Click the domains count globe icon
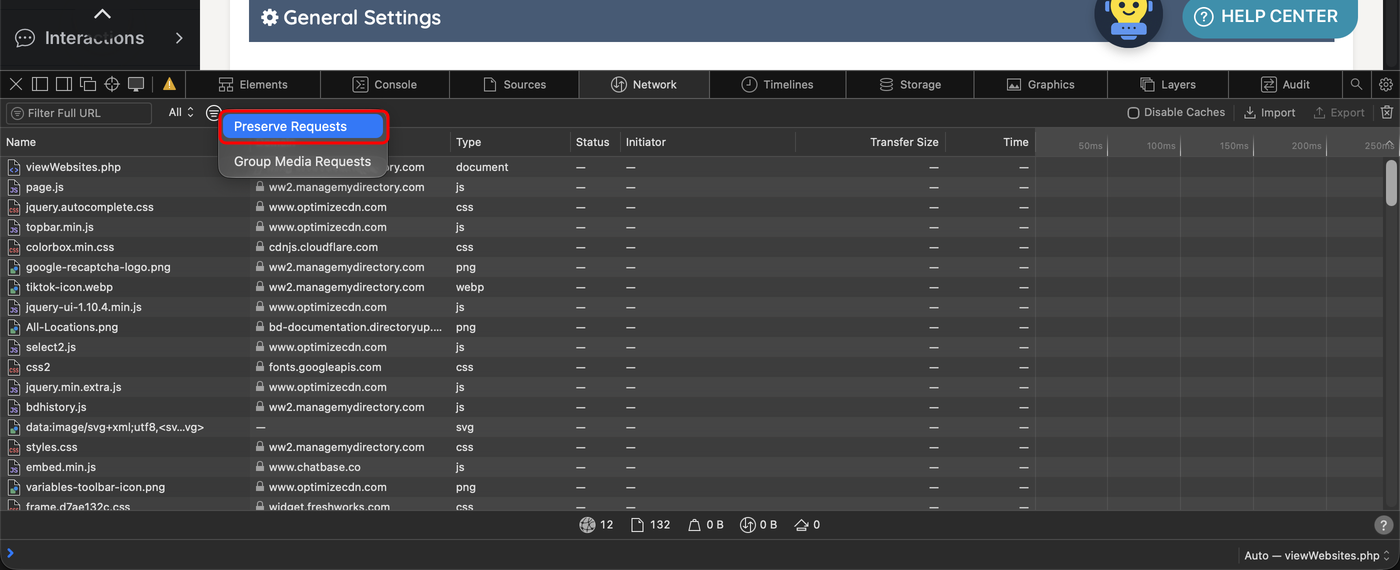Viewport: 1400px width, 570px height. [x=587, y=525]
